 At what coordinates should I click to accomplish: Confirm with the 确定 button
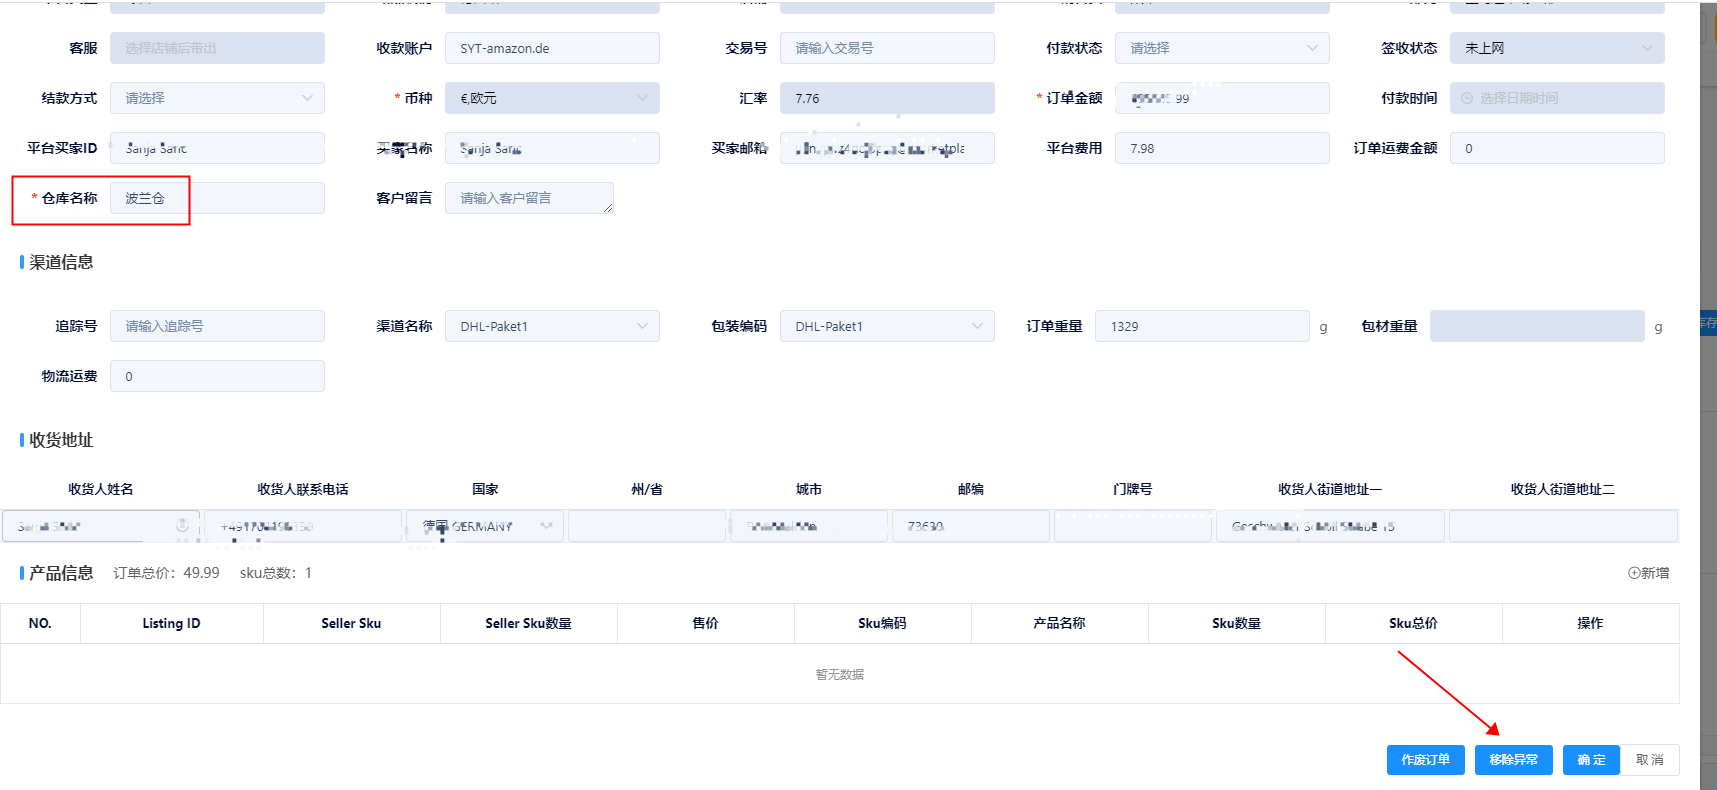point(1590,760)
